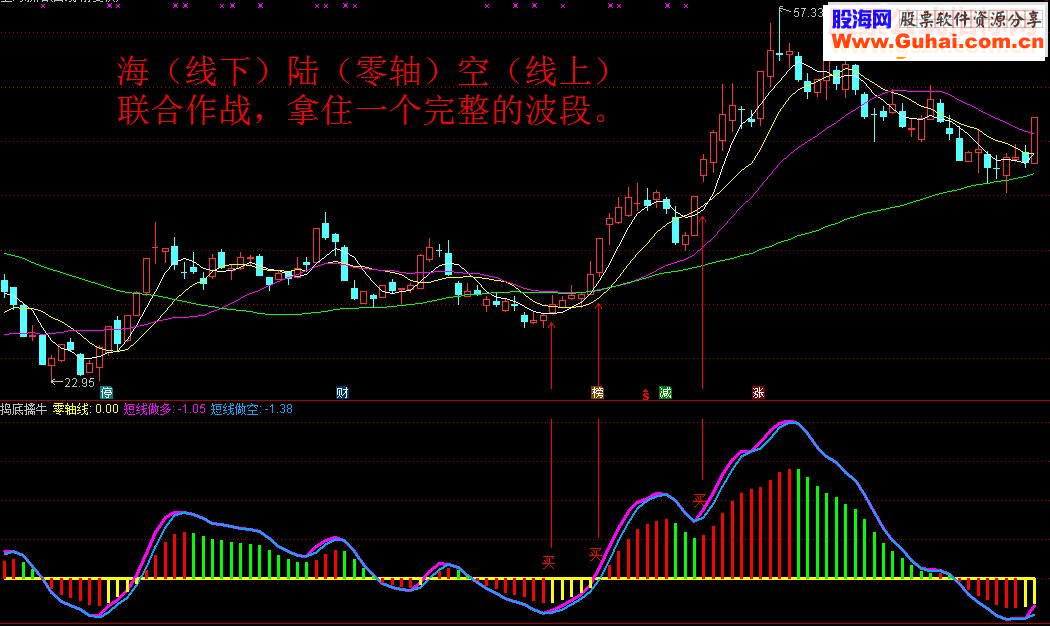
Task: Click the red $ dividend marker
Action: tap(646, 394)
